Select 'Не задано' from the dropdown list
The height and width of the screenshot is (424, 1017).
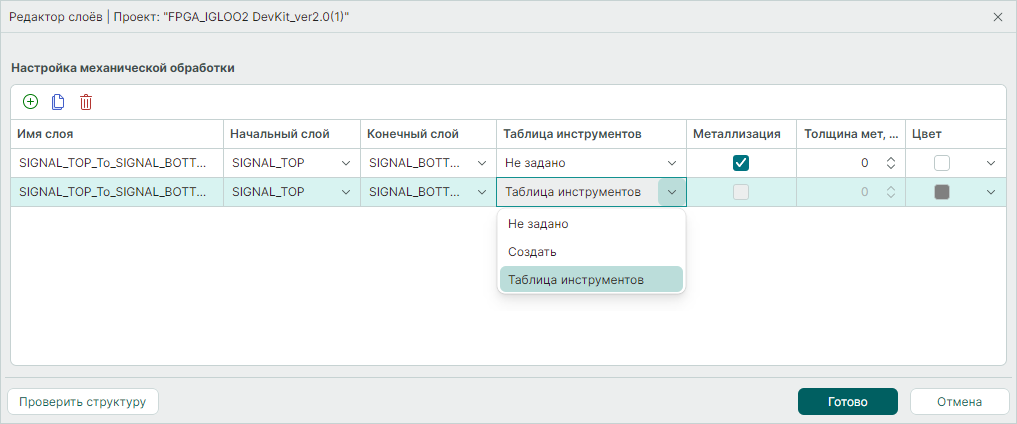click(x=591, y=224)
